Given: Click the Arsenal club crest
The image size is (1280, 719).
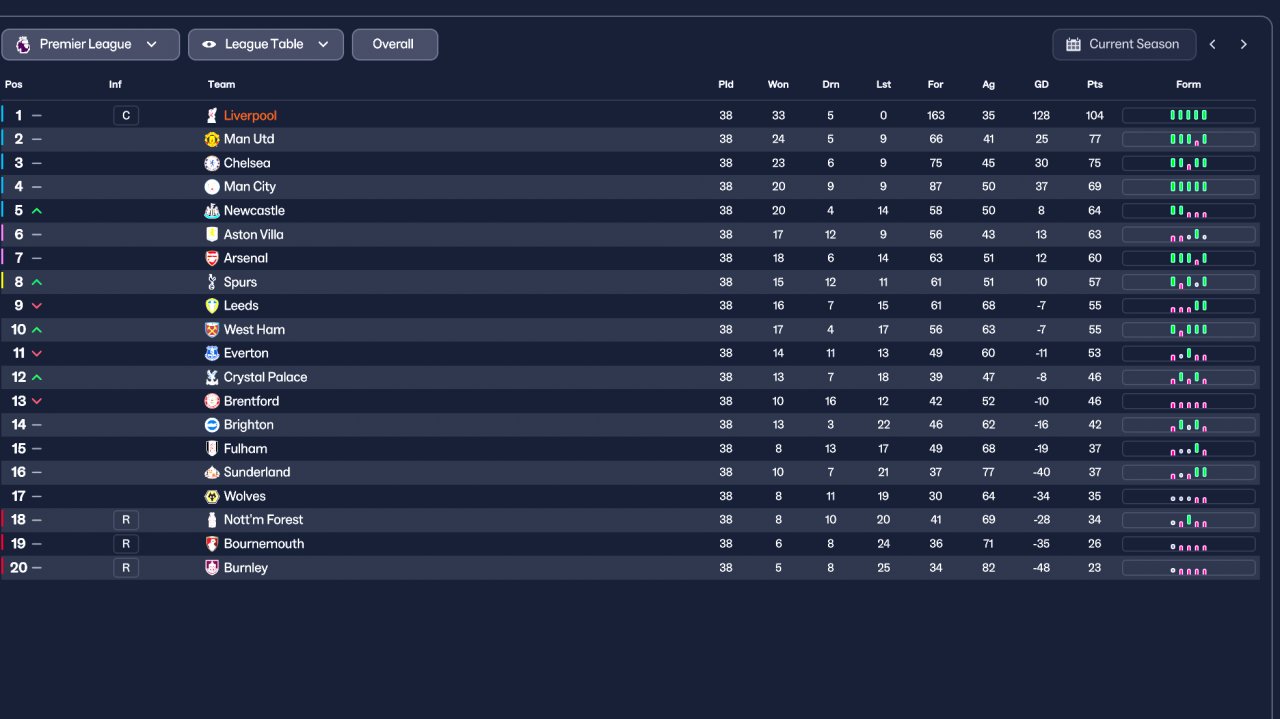Looking at the screenshot, I should (x=212, y=258).
